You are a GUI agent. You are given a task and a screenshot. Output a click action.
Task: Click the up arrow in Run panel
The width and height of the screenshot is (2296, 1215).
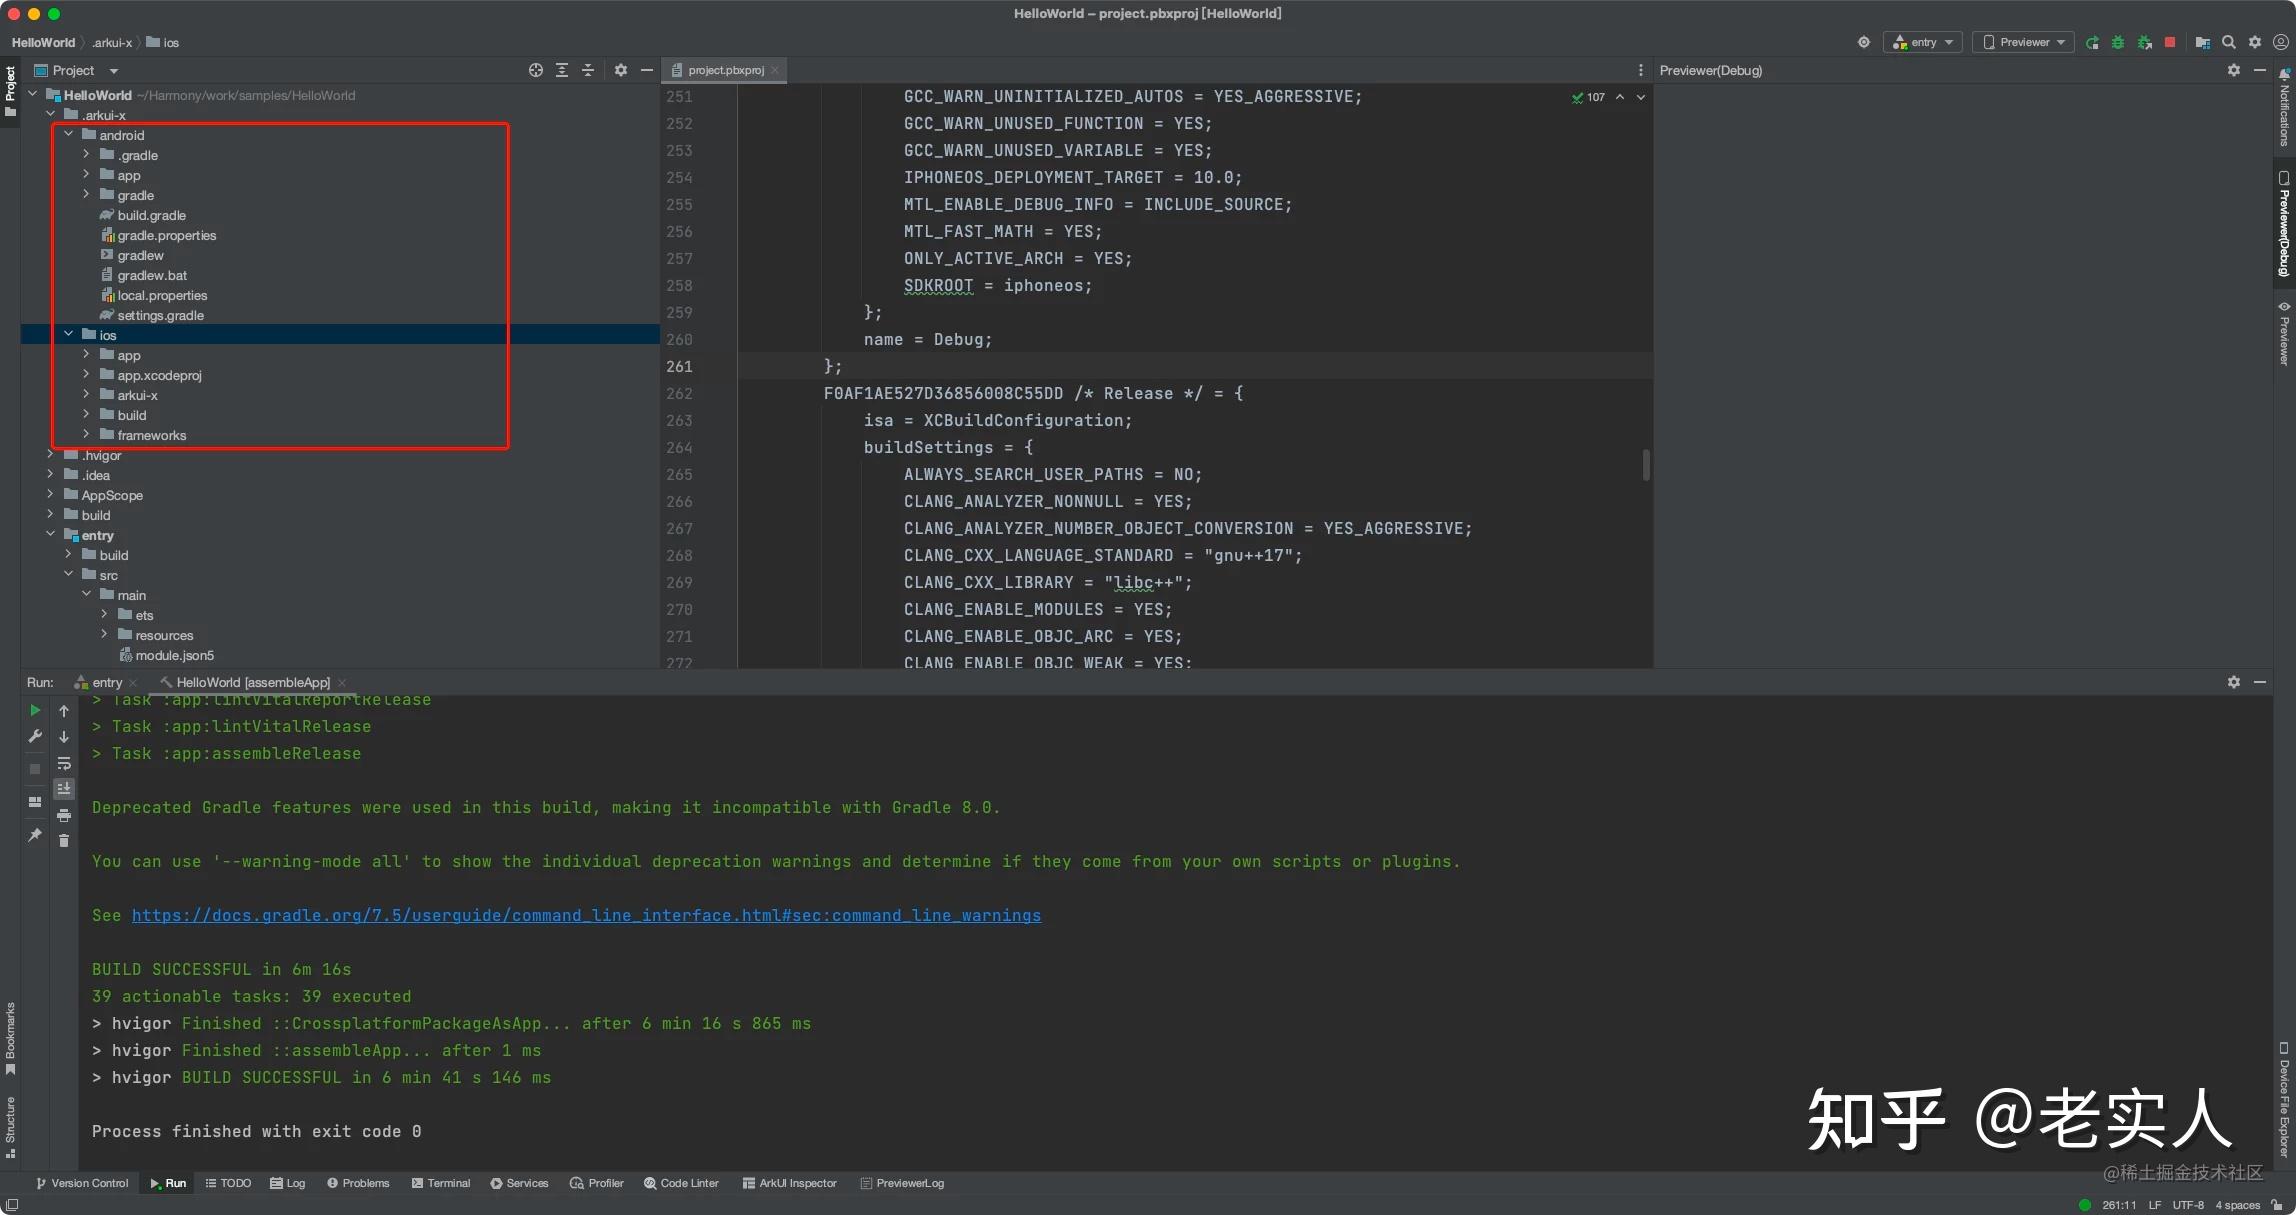64,710
